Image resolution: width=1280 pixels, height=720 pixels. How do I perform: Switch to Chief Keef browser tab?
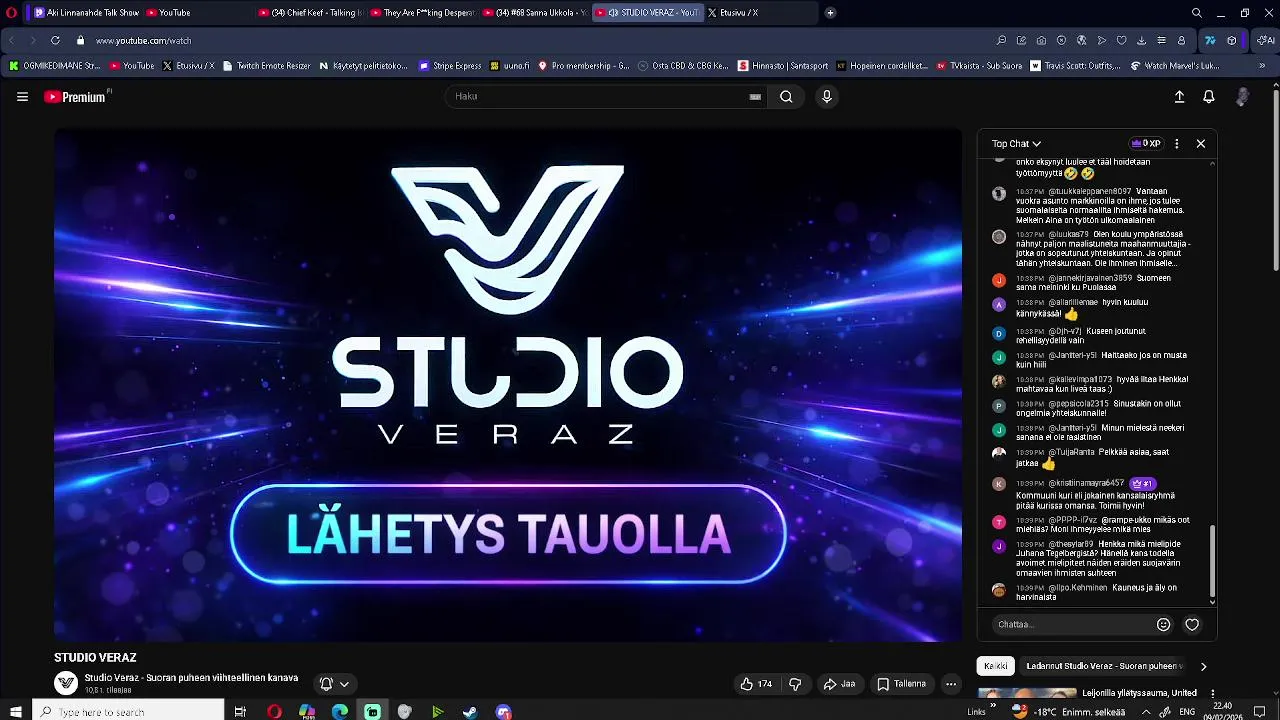tap(310, 13)
